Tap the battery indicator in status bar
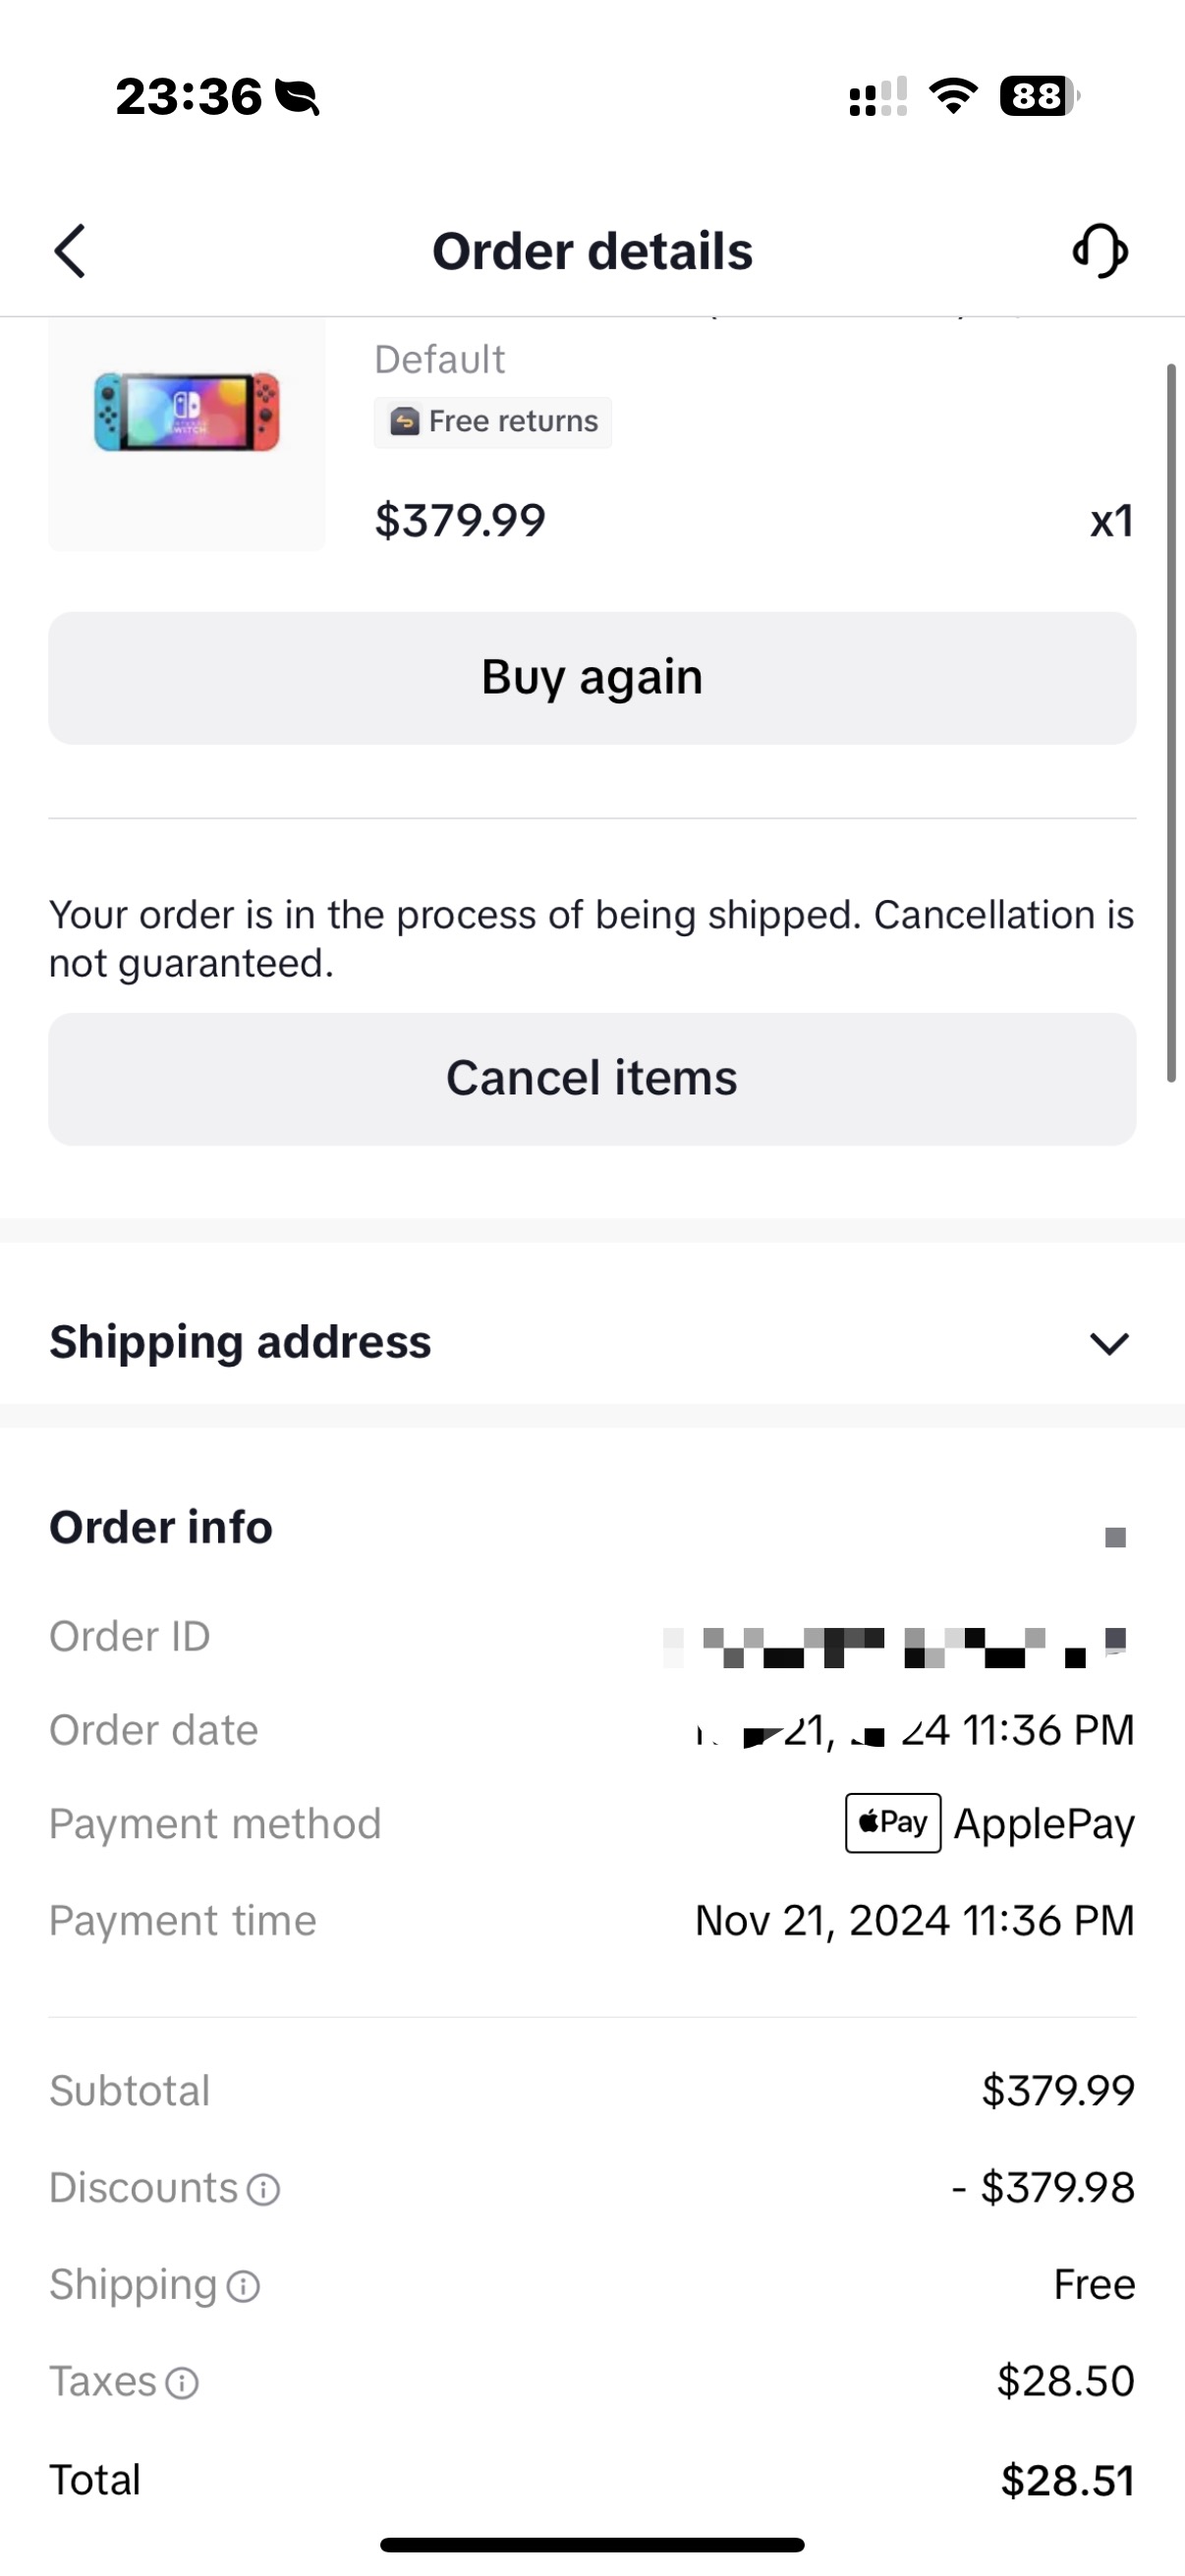This screenshot has height=2576, width=1185. (x=1039, y=96)
